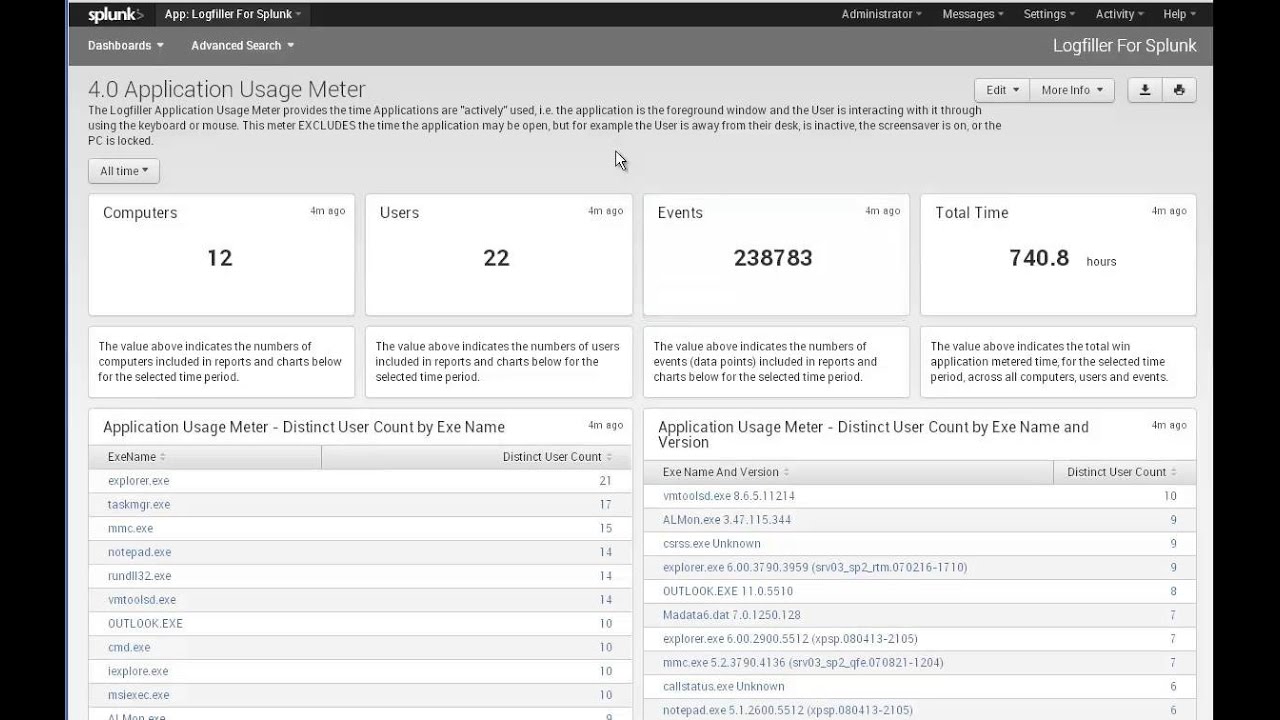Click the Users value 22
Viewport: 1280px width, 720px height.
coord(497,258)
